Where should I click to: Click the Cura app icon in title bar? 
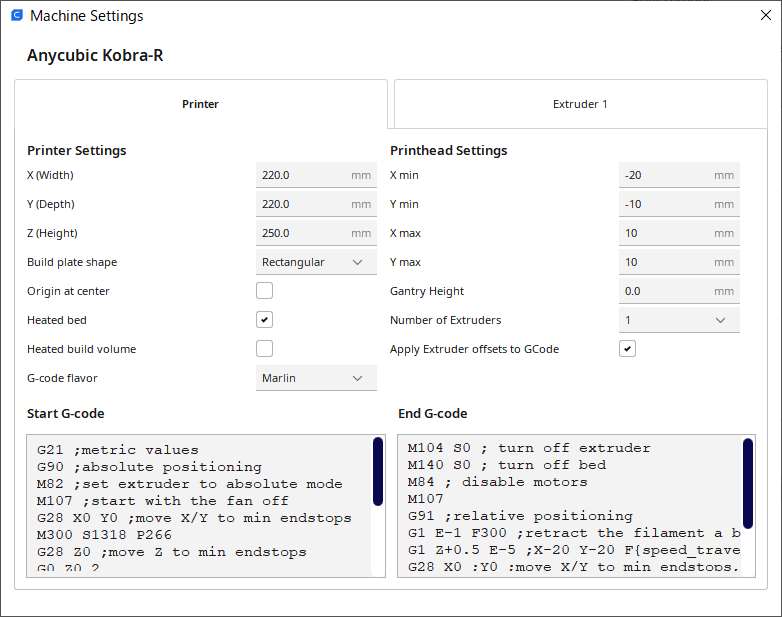[17, 15]
